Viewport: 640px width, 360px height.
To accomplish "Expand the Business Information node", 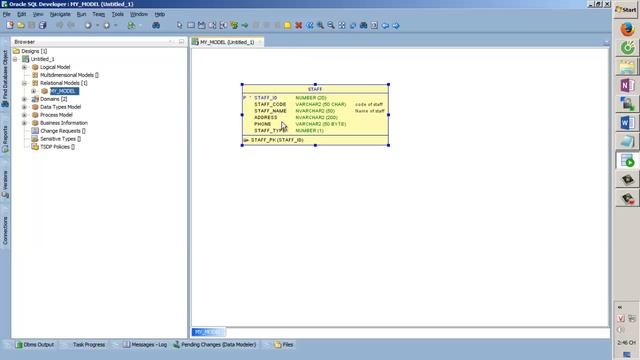I will pyautogui.click(x=24, y=123).
